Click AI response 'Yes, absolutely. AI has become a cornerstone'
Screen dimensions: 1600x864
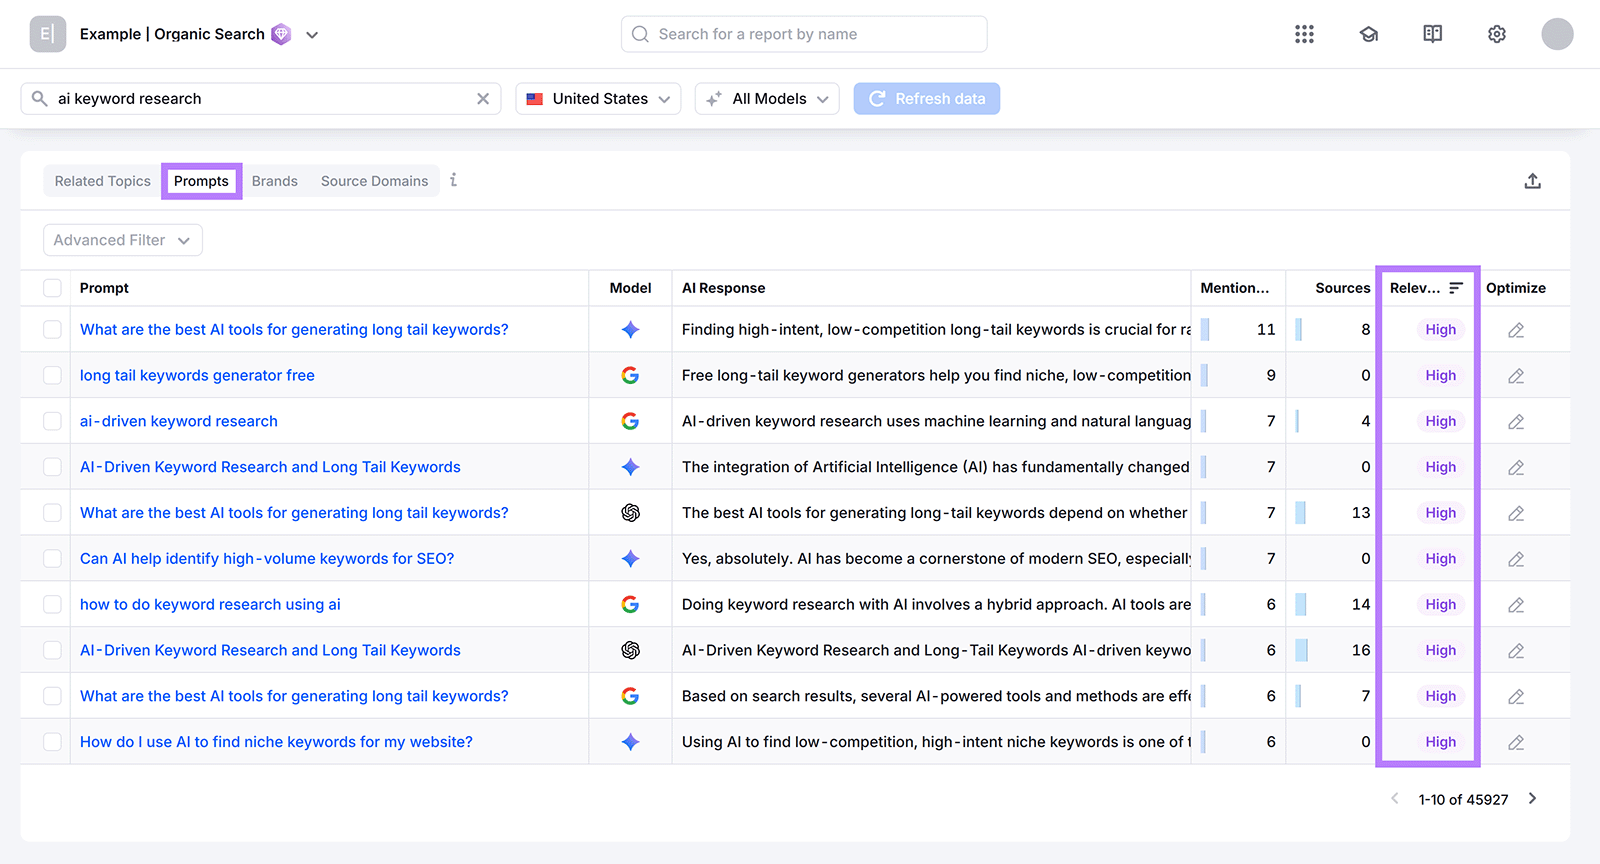[x=936, y=558]
